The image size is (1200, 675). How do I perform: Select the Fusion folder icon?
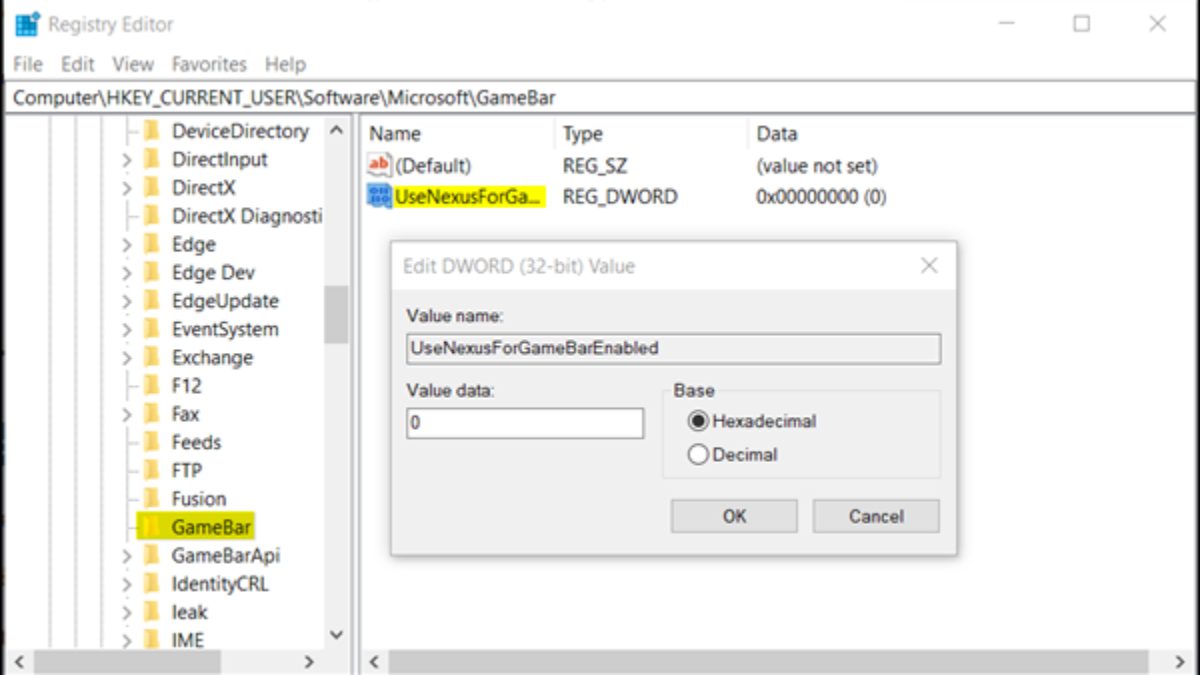point(152,498)
